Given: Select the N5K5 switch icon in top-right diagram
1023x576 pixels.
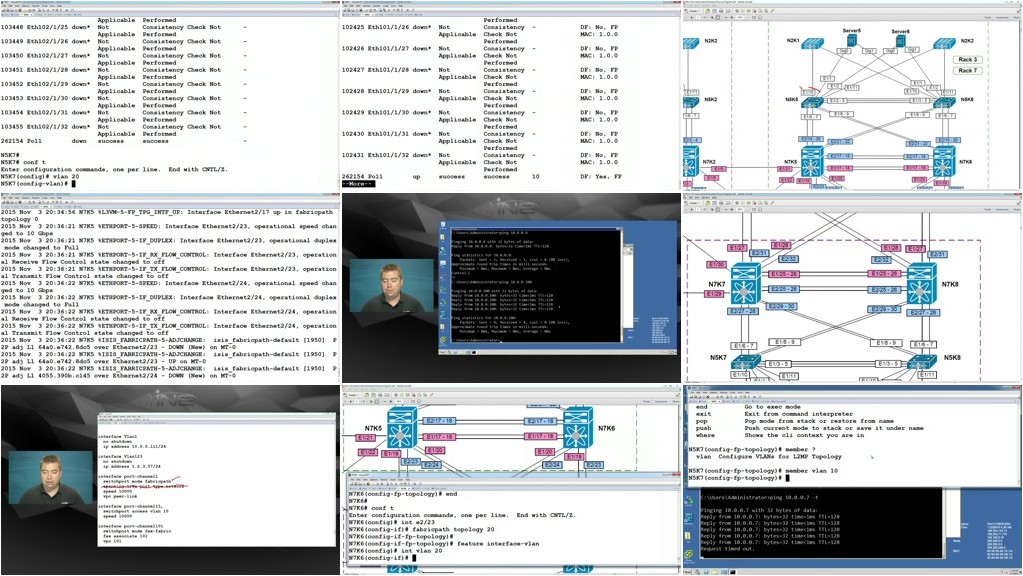Looking at the screenshot, I should click(812, 103).
